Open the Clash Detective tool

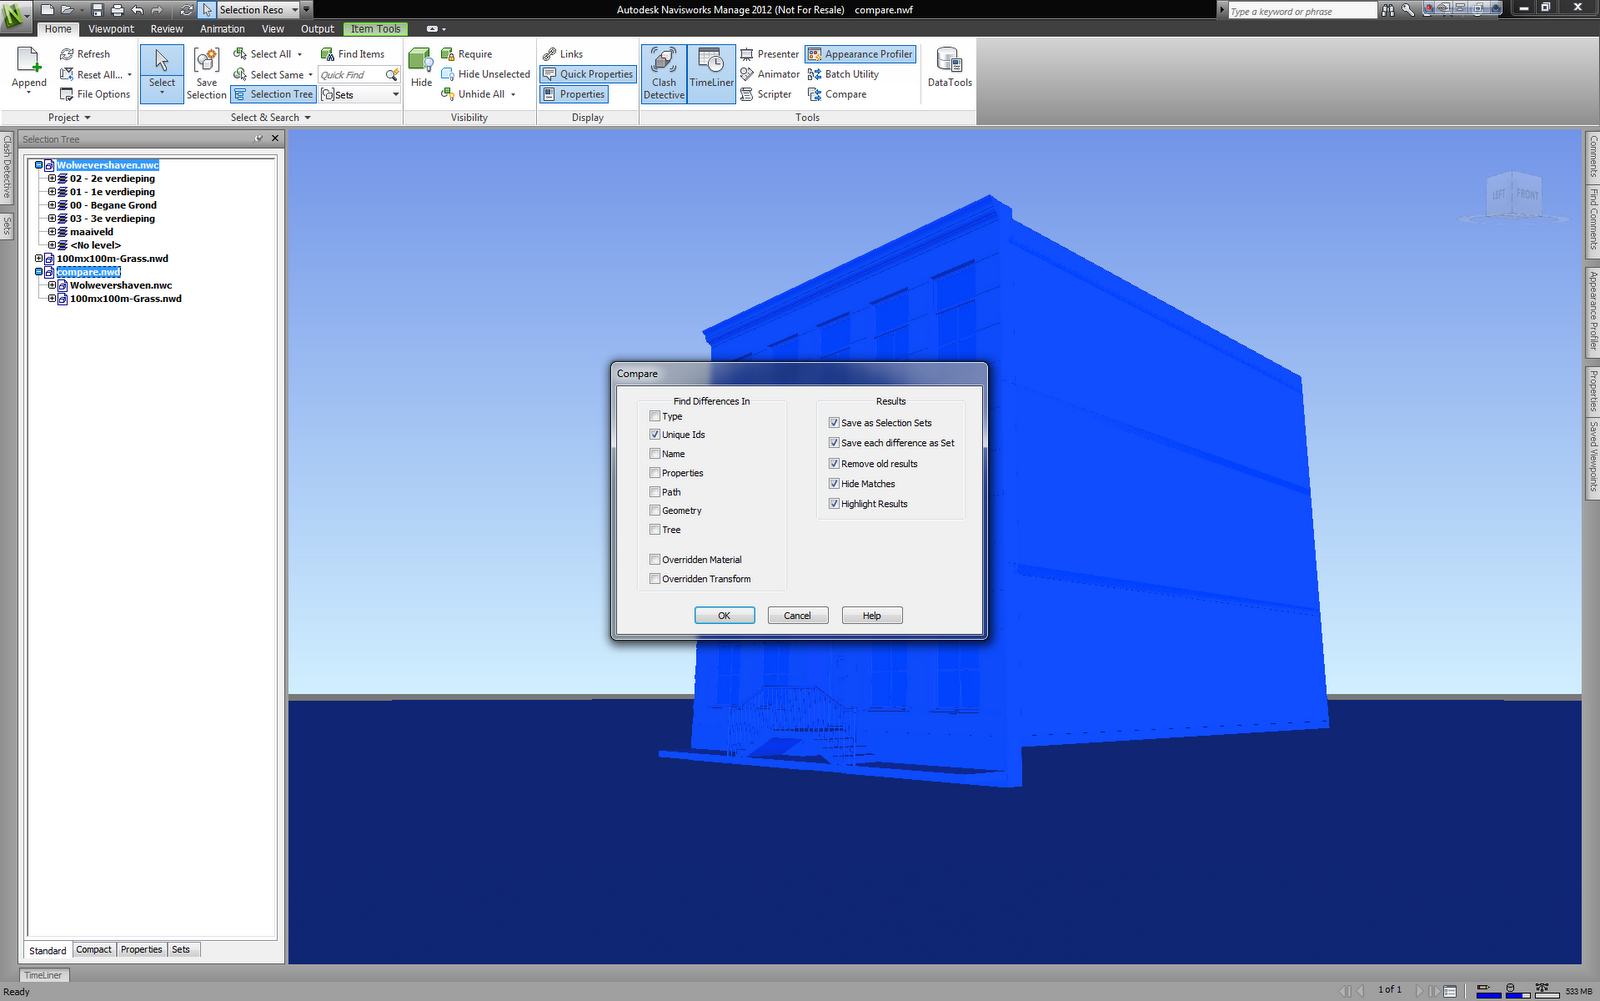(x=663, y=72)
